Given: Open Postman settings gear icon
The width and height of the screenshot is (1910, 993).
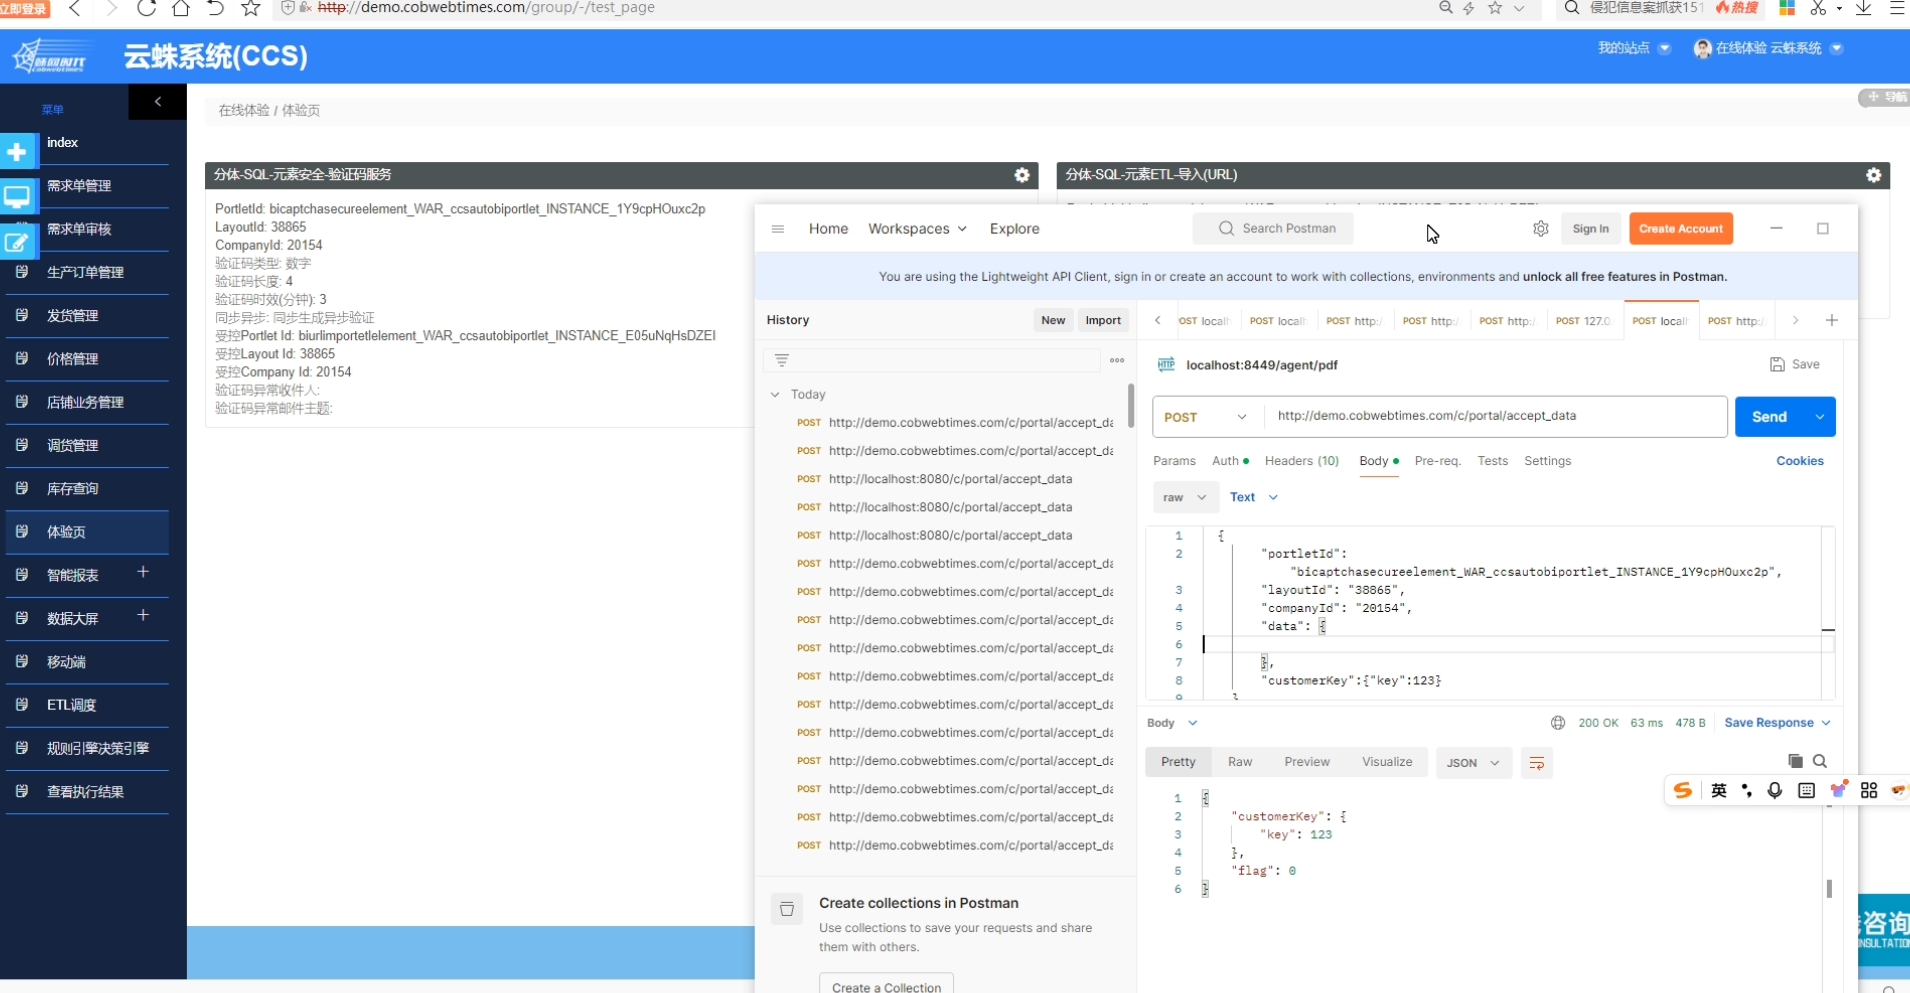Looking at the screenshot, I should (x=1540, y=229).
